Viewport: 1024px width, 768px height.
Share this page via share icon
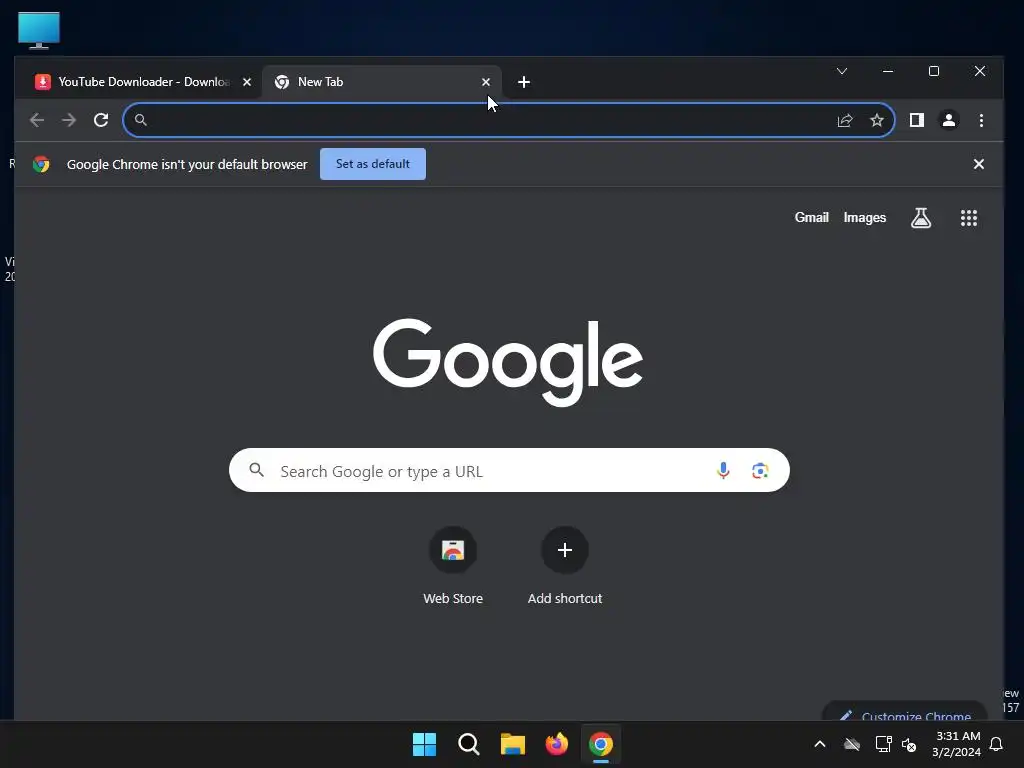point(845,120)
